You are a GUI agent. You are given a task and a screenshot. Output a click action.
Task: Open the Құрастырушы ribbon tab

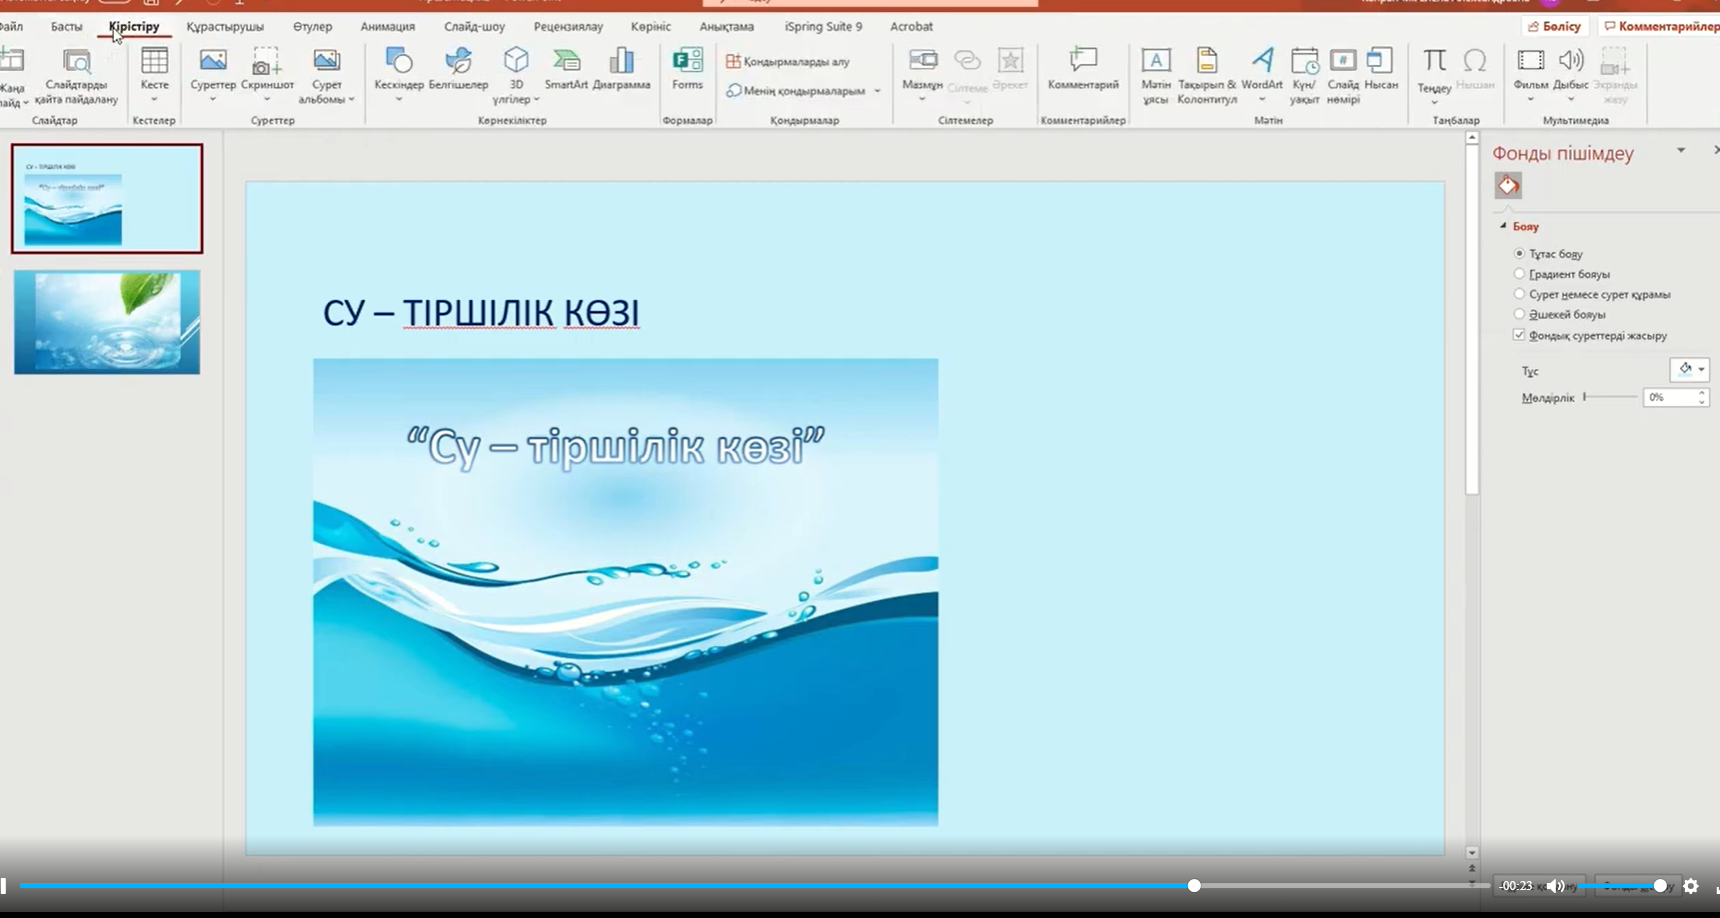225,27
